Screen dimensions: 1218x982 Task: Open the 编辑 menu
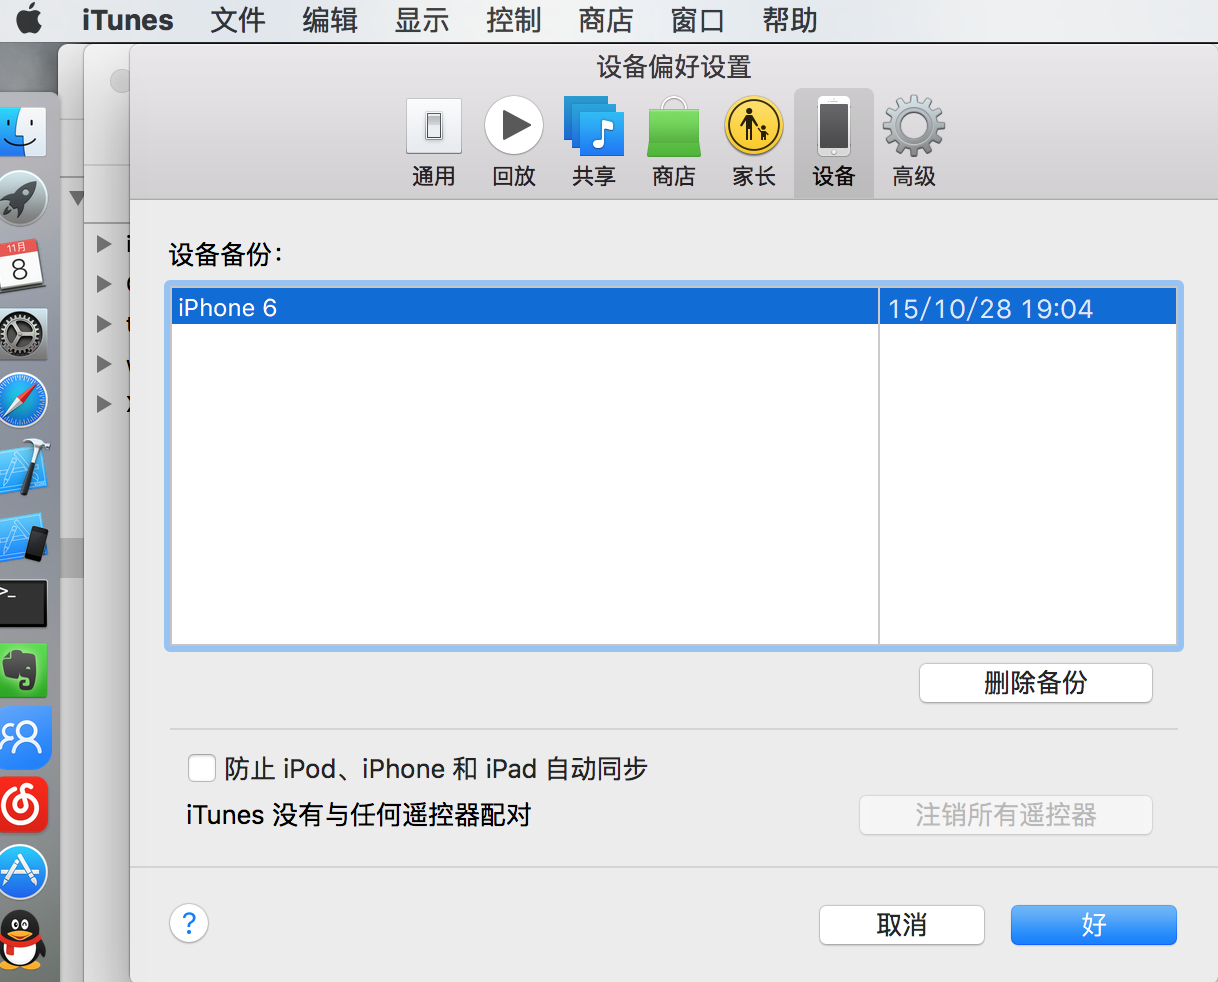click(330, 20)
